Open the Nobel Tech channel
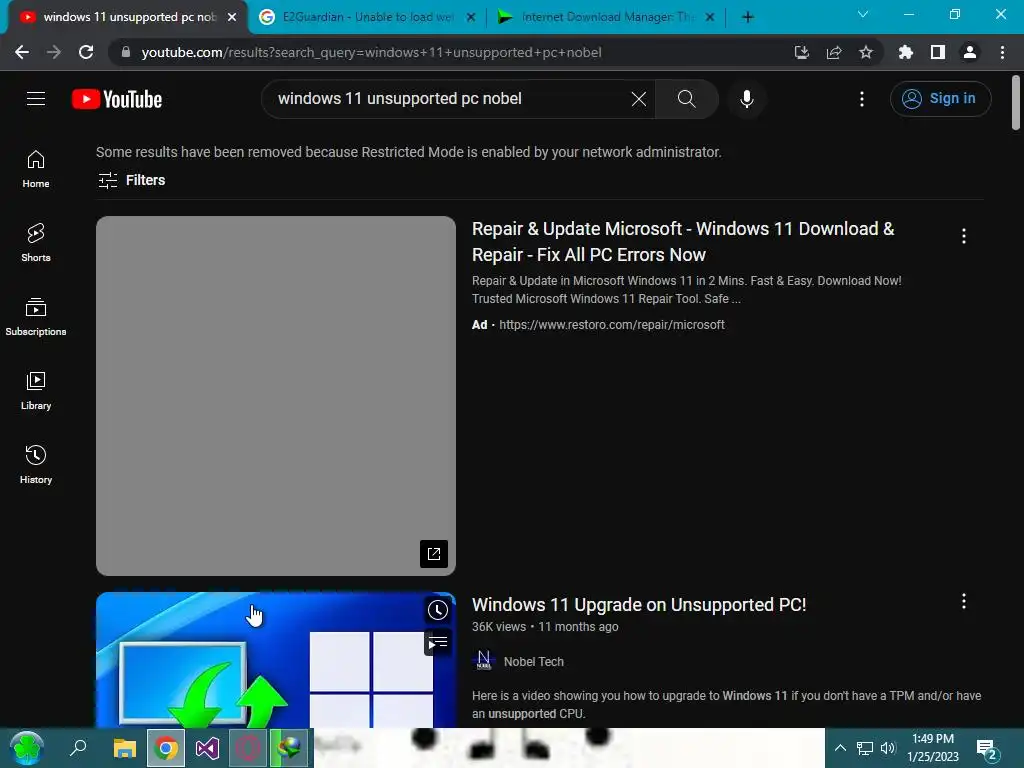1024x768 pixels. pos(534,662)
